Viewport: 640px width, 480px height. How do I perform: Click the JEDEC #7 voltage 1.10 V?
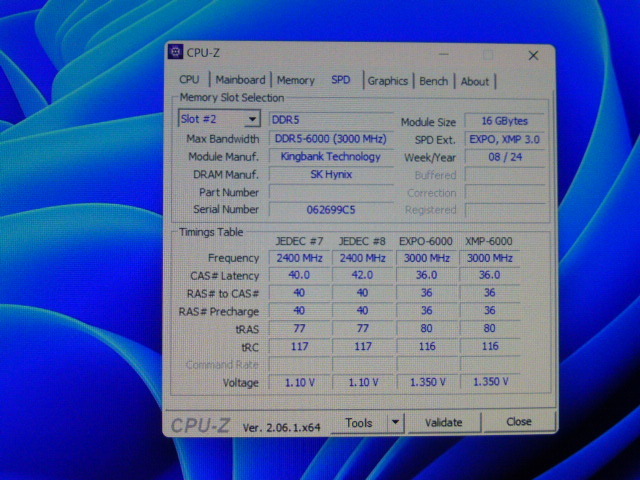[x=300, y=382]
